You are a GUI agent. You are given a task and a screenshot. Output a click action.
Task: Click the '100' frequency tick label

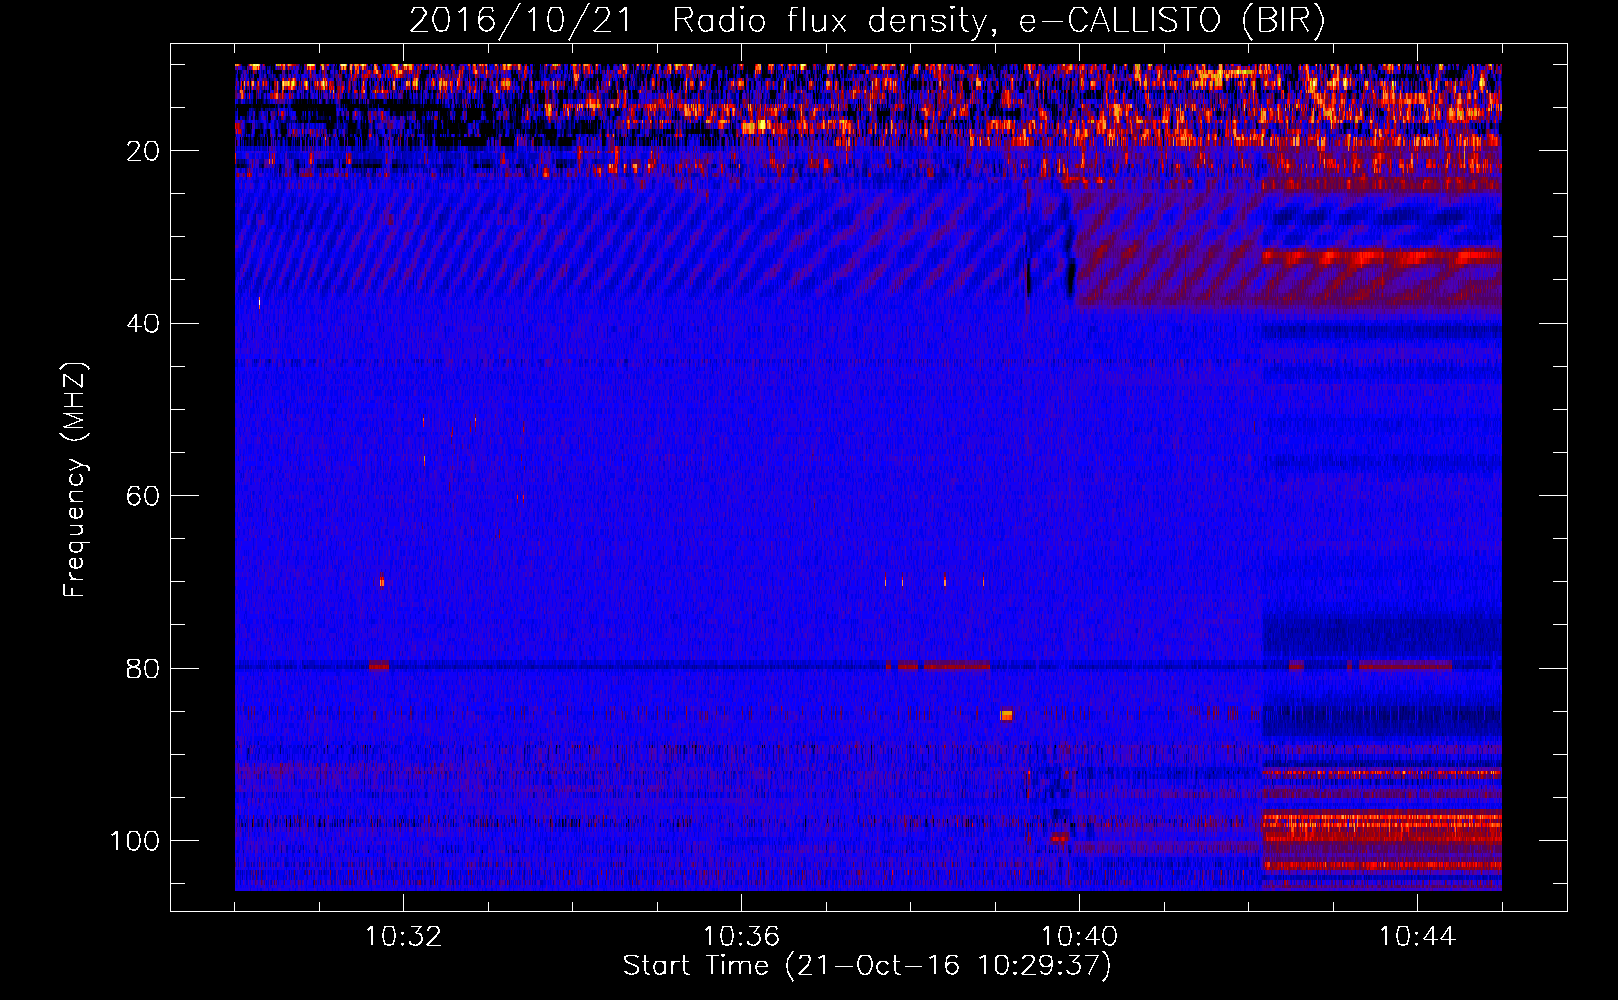coord(135,841)
